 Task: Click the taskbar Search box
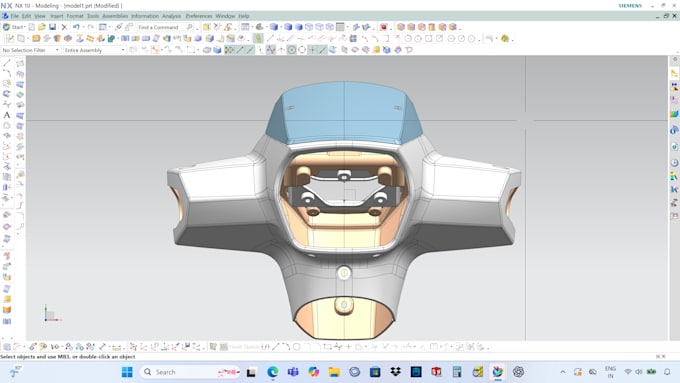click(x=191, y=372)
